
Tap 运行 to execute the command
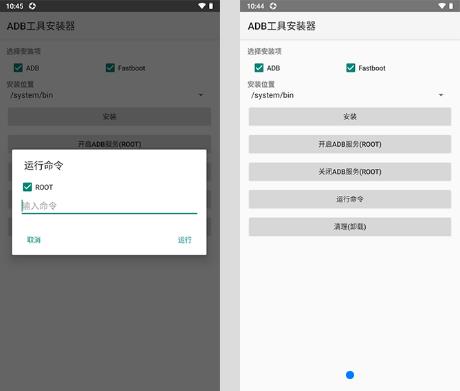(x=185, y=240)
